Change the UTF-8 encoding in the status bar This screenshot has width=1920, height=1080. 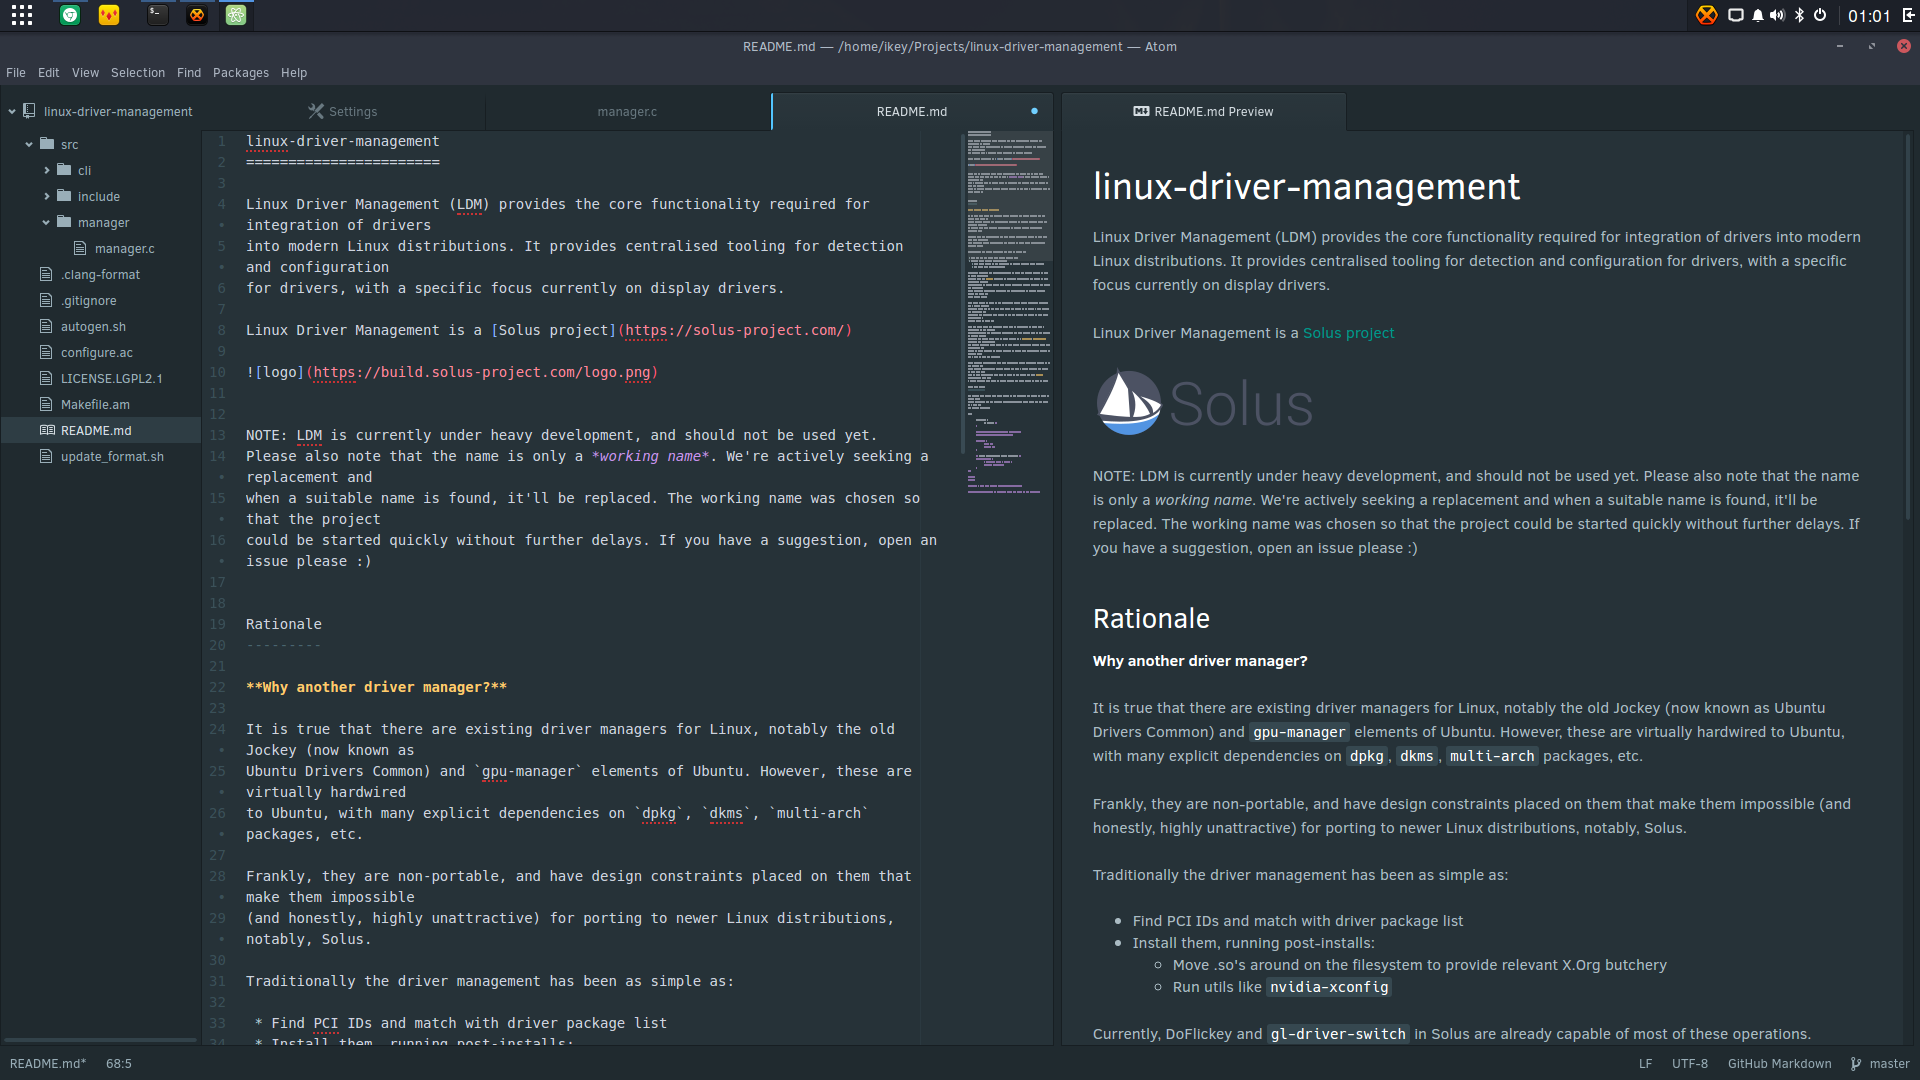pyautogui.click(x=1690, y=1064)
